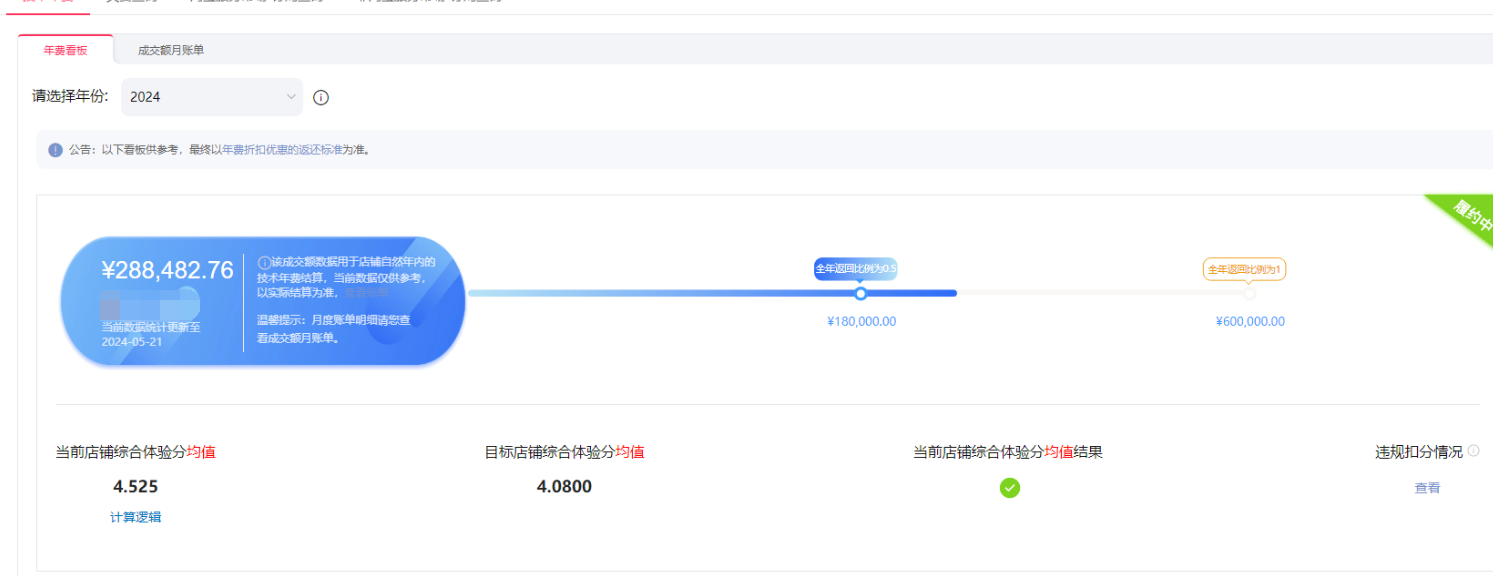Screen dimensions: 1493x576
Task: Click the info icon inside blue card
Action: (x=264, y=262)
